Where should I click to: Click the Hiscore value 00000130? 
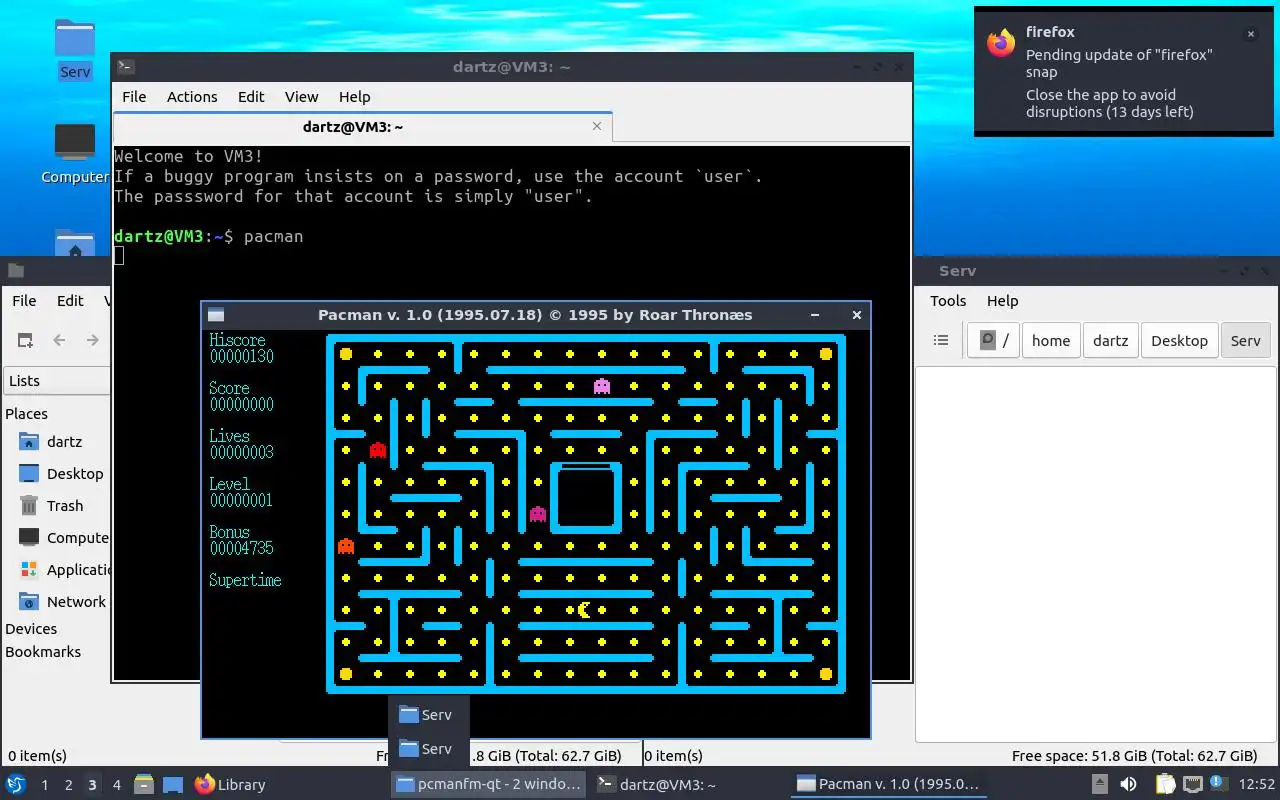pos(242,357)
